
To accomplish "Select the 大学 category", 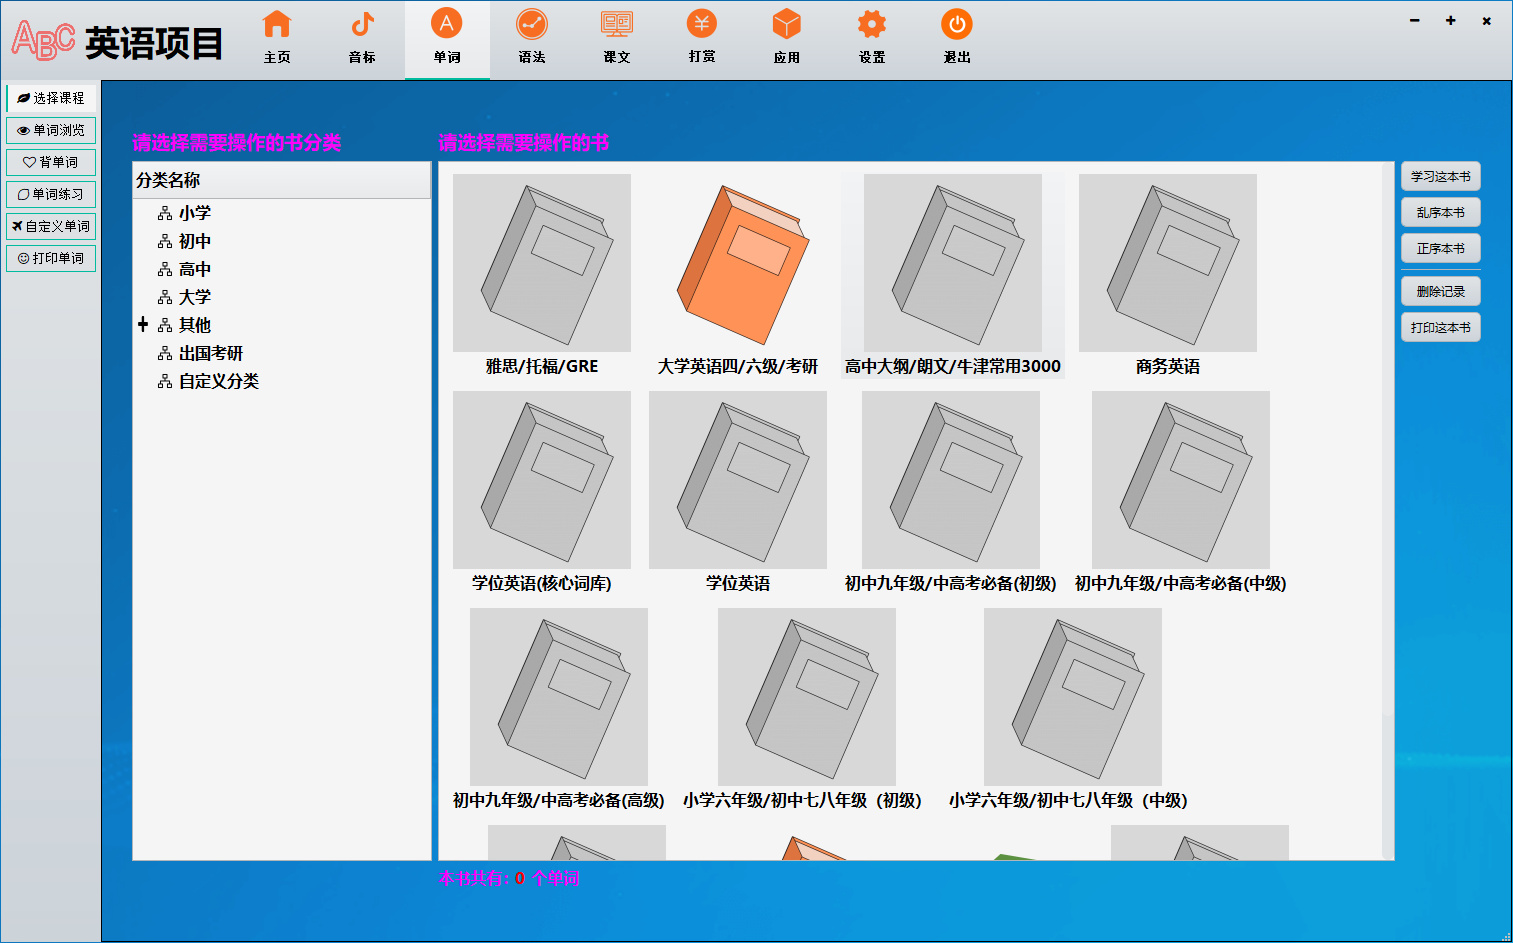I will pyautogui.click(x=194, y=297).
